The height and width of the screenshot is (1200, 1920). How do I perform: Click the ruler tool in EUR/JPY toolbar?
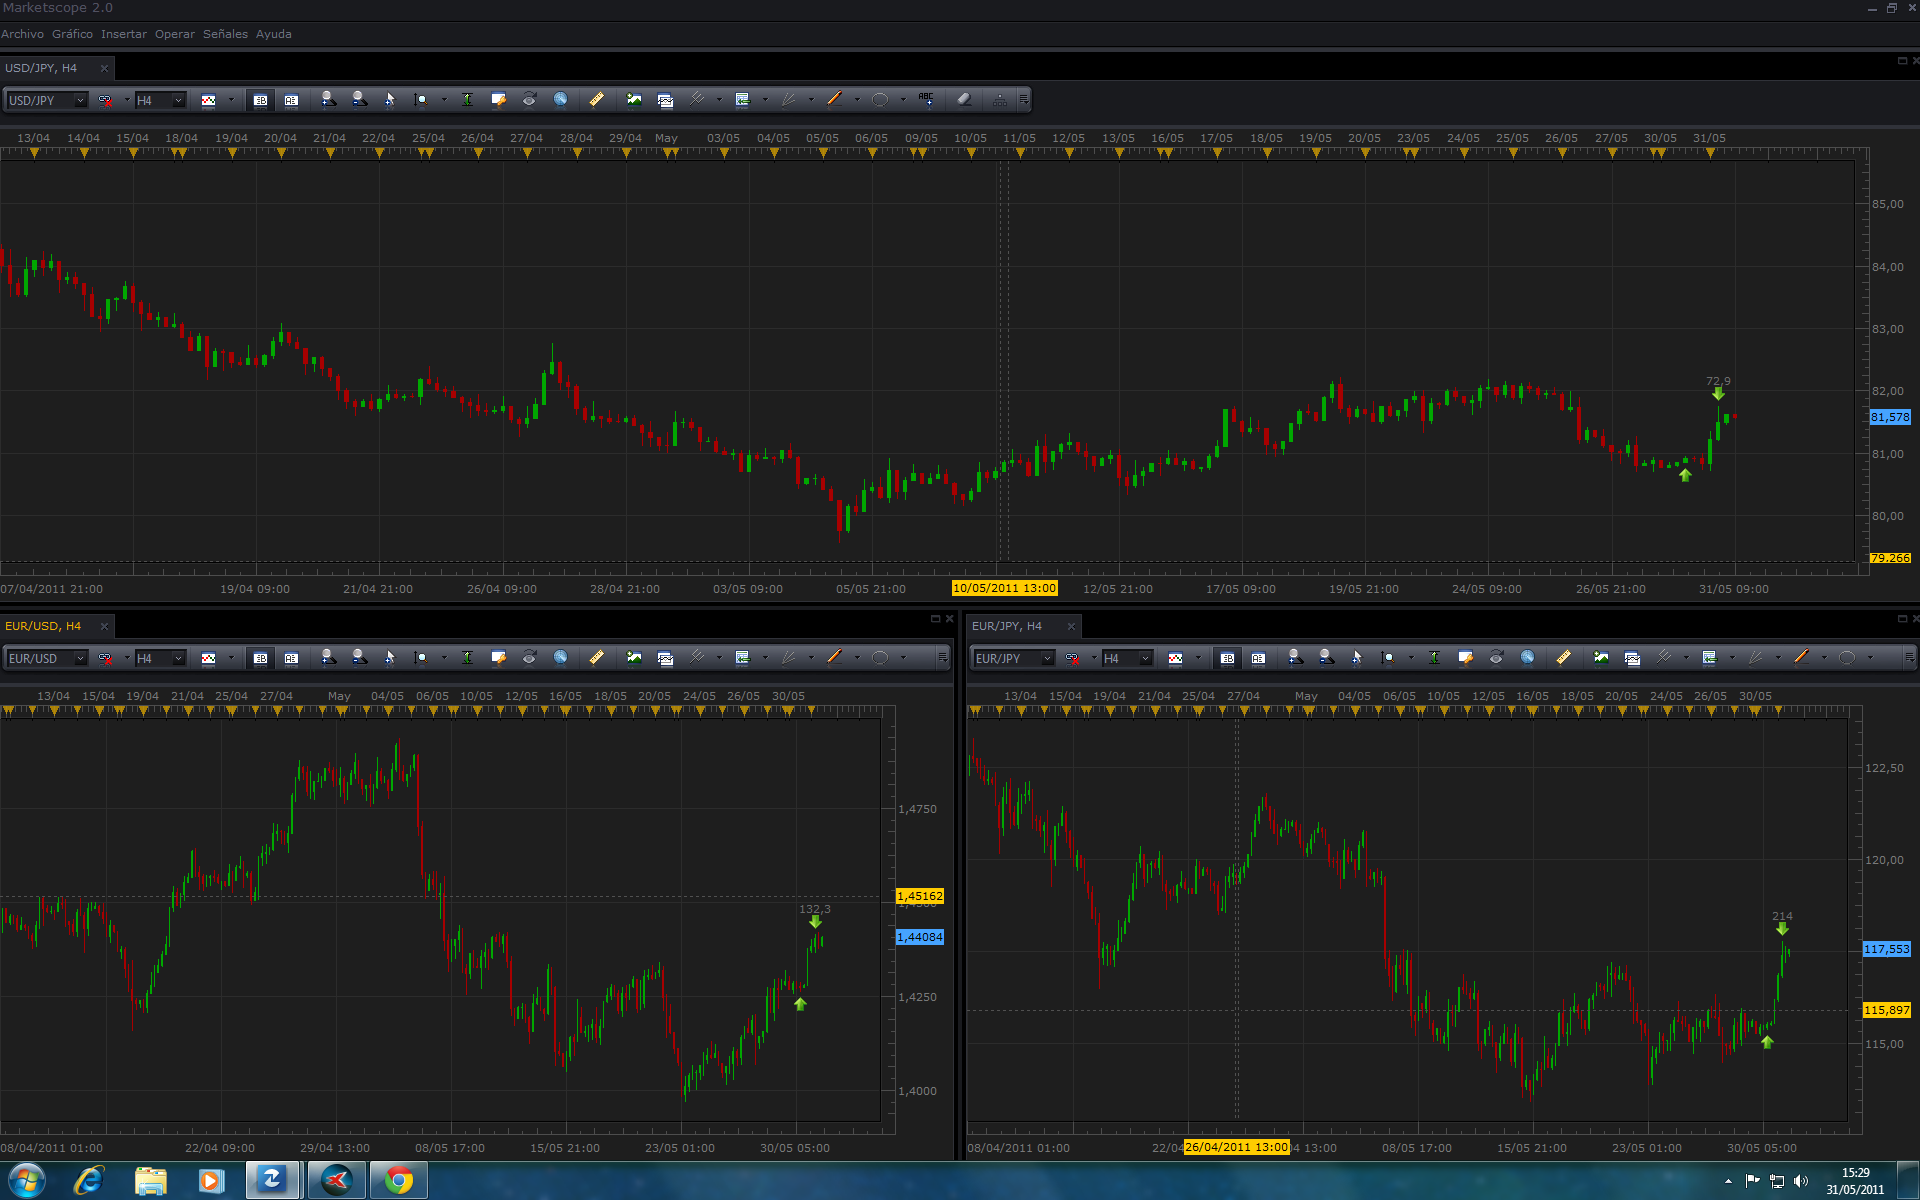tap(1563, 658)
